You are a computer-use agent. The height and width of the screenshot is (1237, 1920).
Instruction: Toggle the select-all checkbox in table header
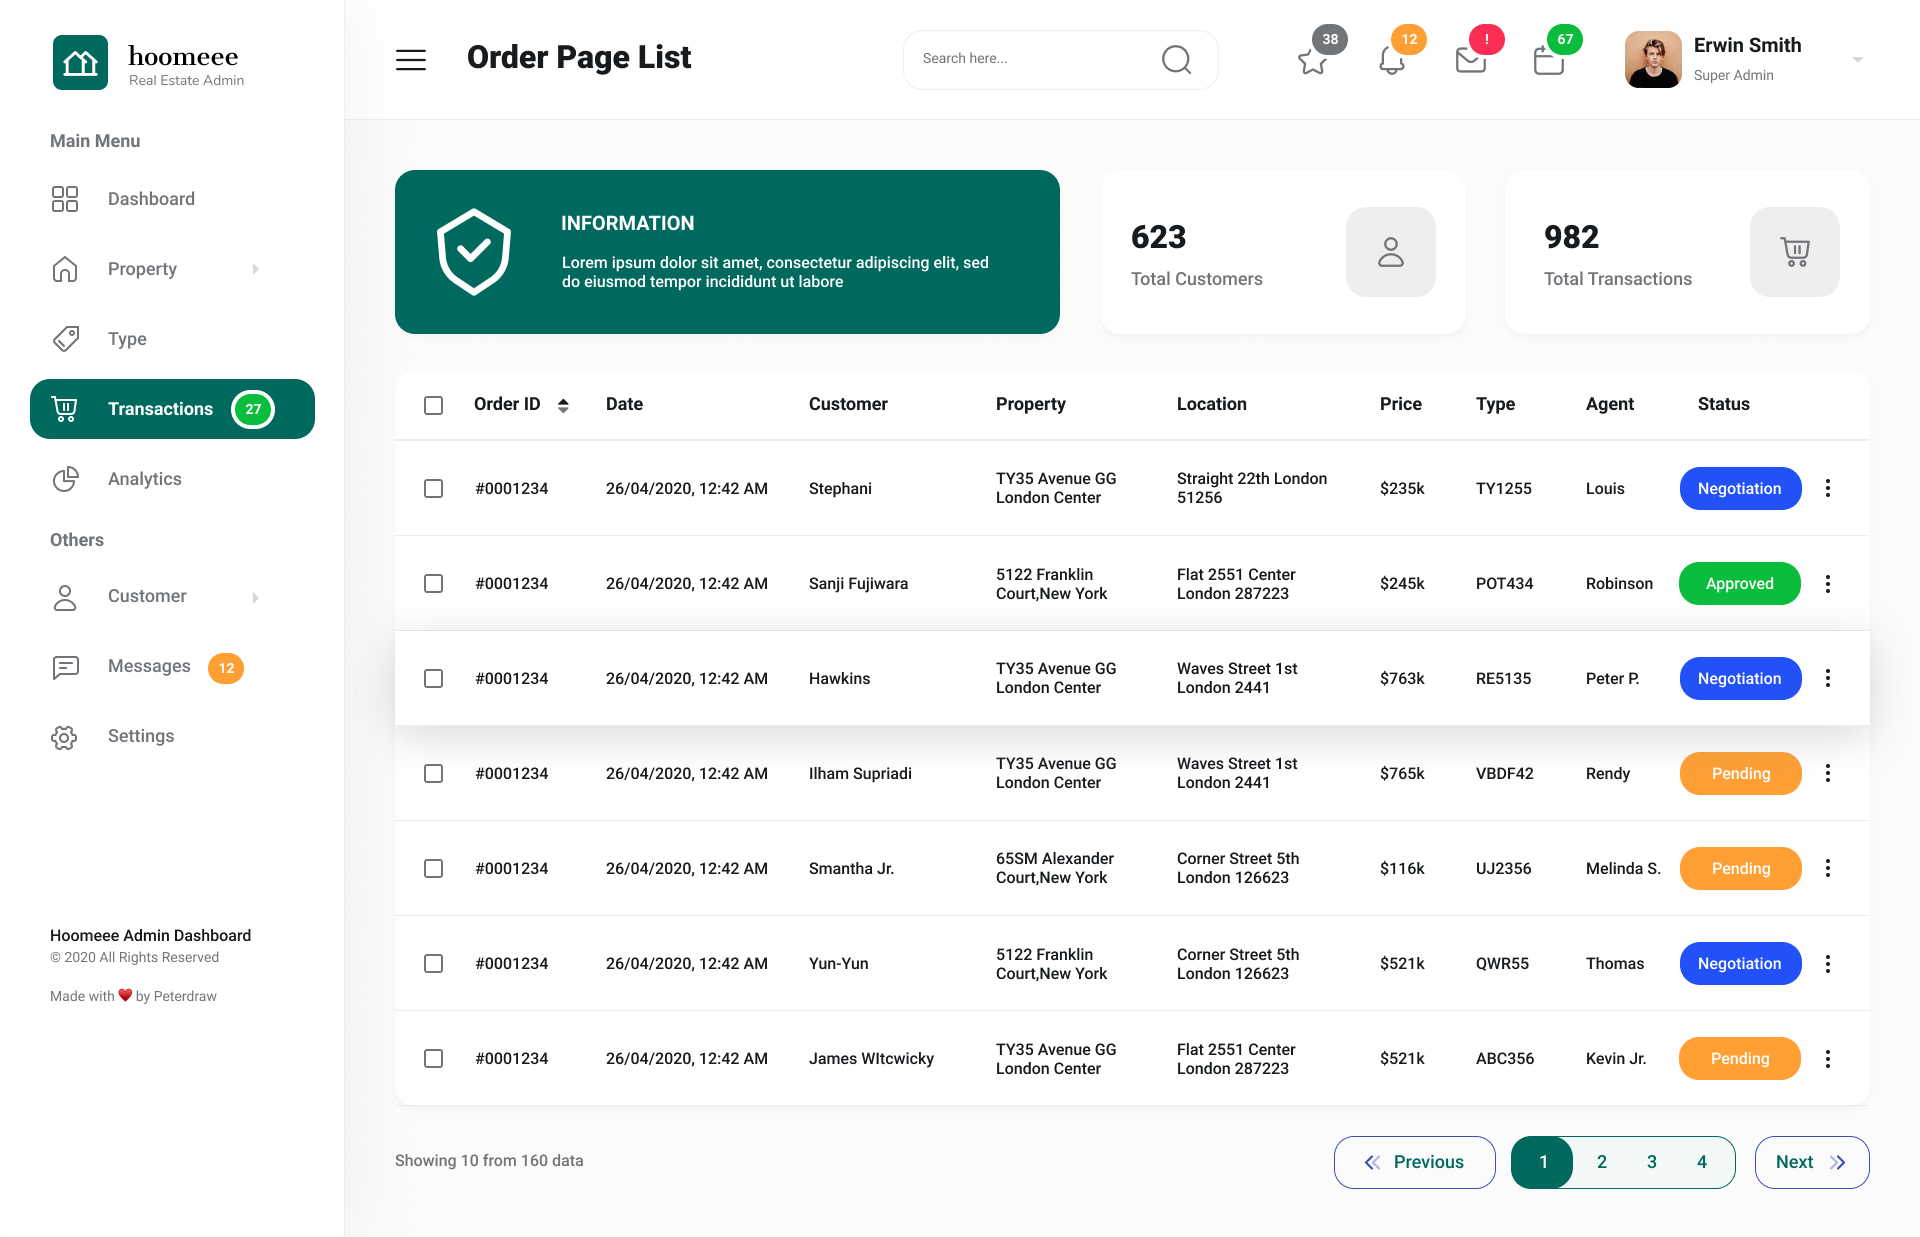point(433,405)
